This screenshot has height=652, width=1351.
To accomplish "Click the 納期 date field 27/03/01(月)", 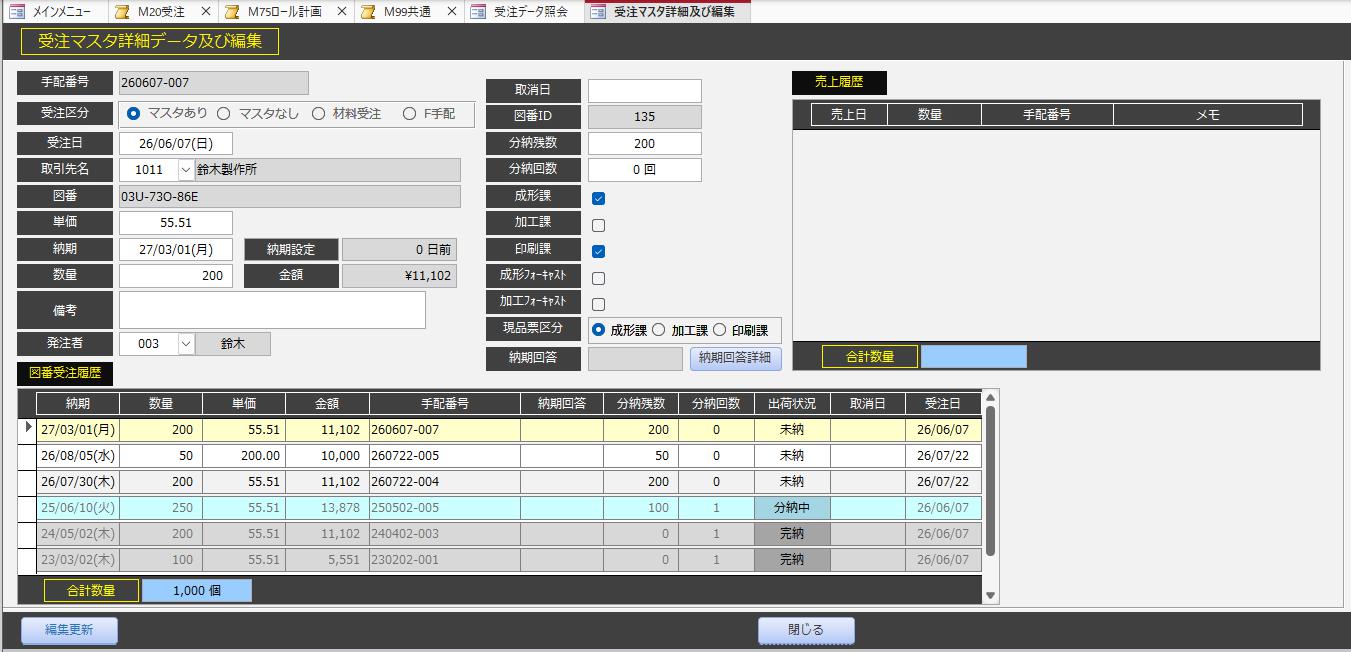I will 176,249.
